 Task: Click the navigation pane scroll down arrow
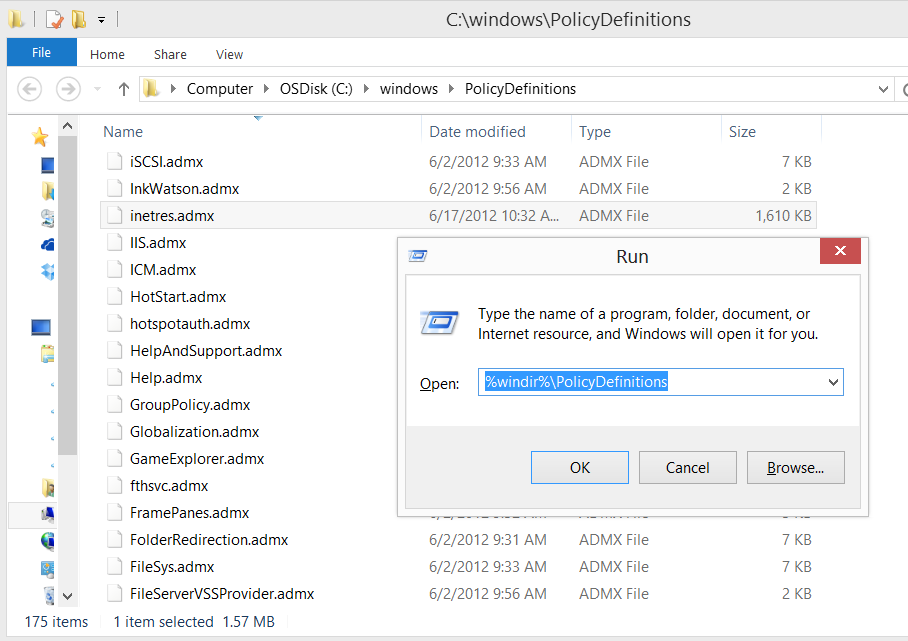point(67,596)
